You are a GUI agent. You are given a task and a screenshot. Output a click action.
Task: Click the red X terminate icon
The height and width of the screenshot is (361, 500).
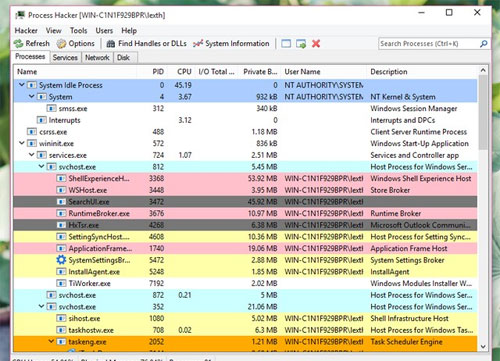tap(316, 44)
